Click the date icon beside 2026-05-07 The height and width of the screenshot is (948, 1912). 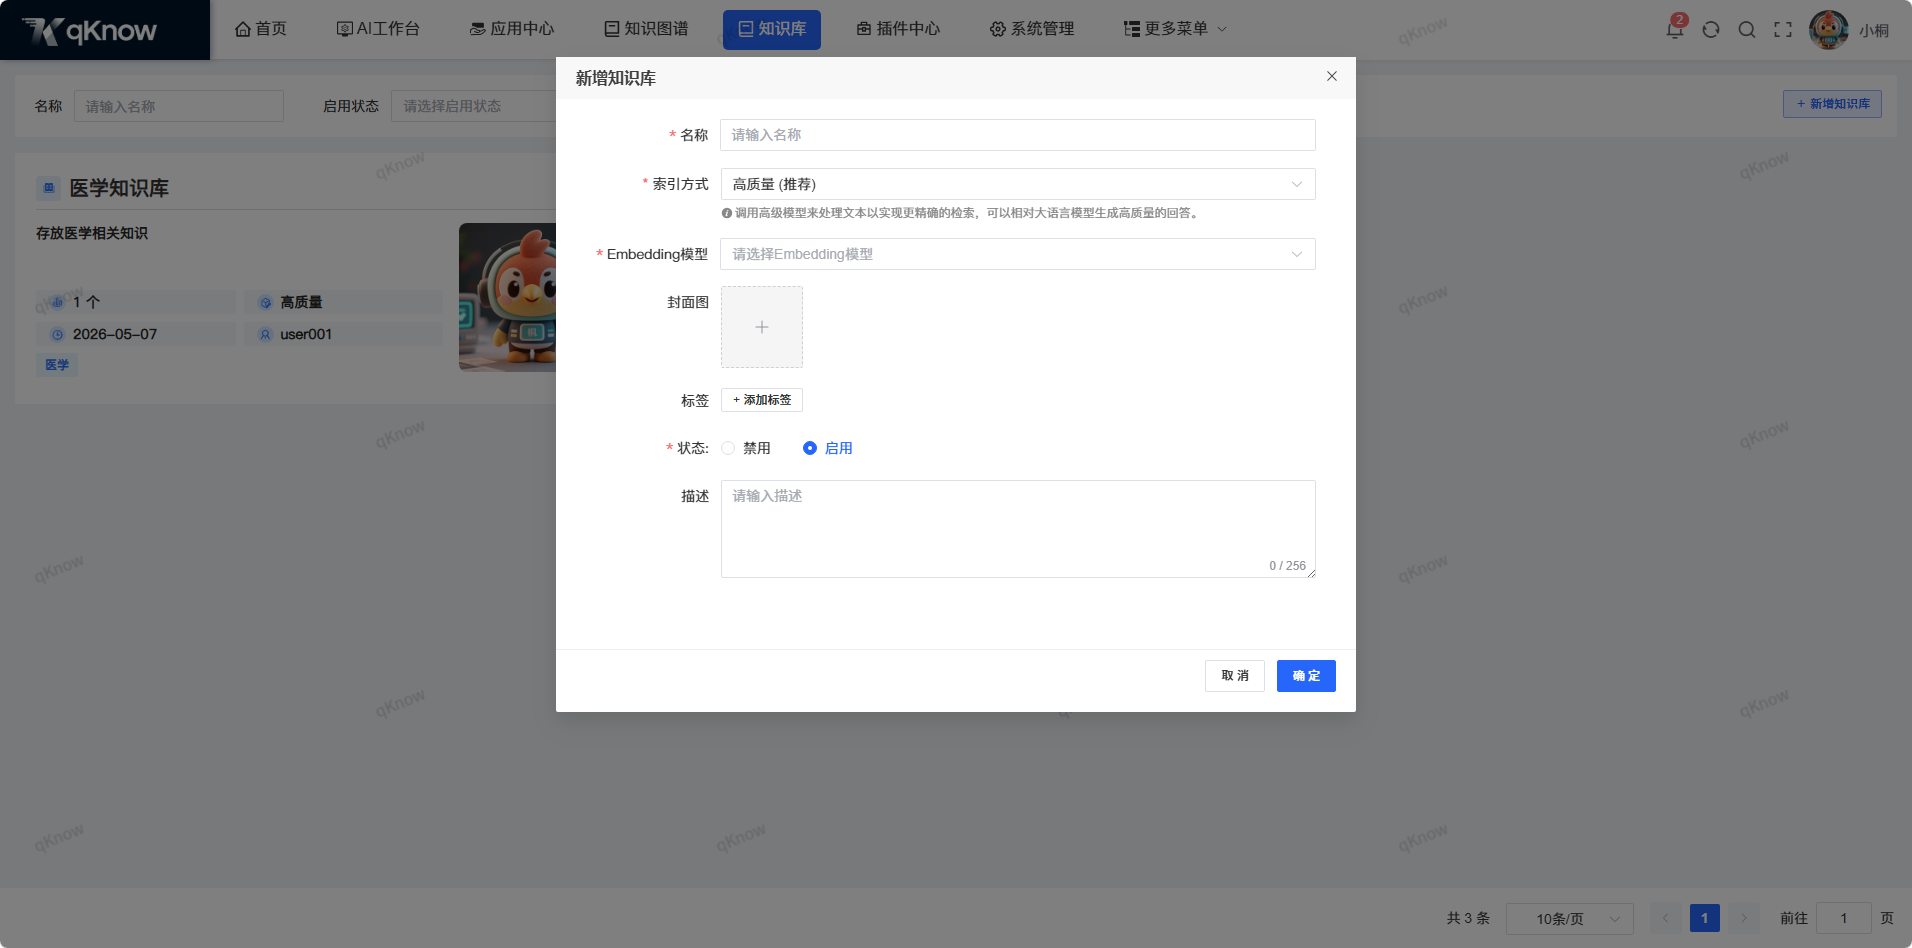(58, 334)
